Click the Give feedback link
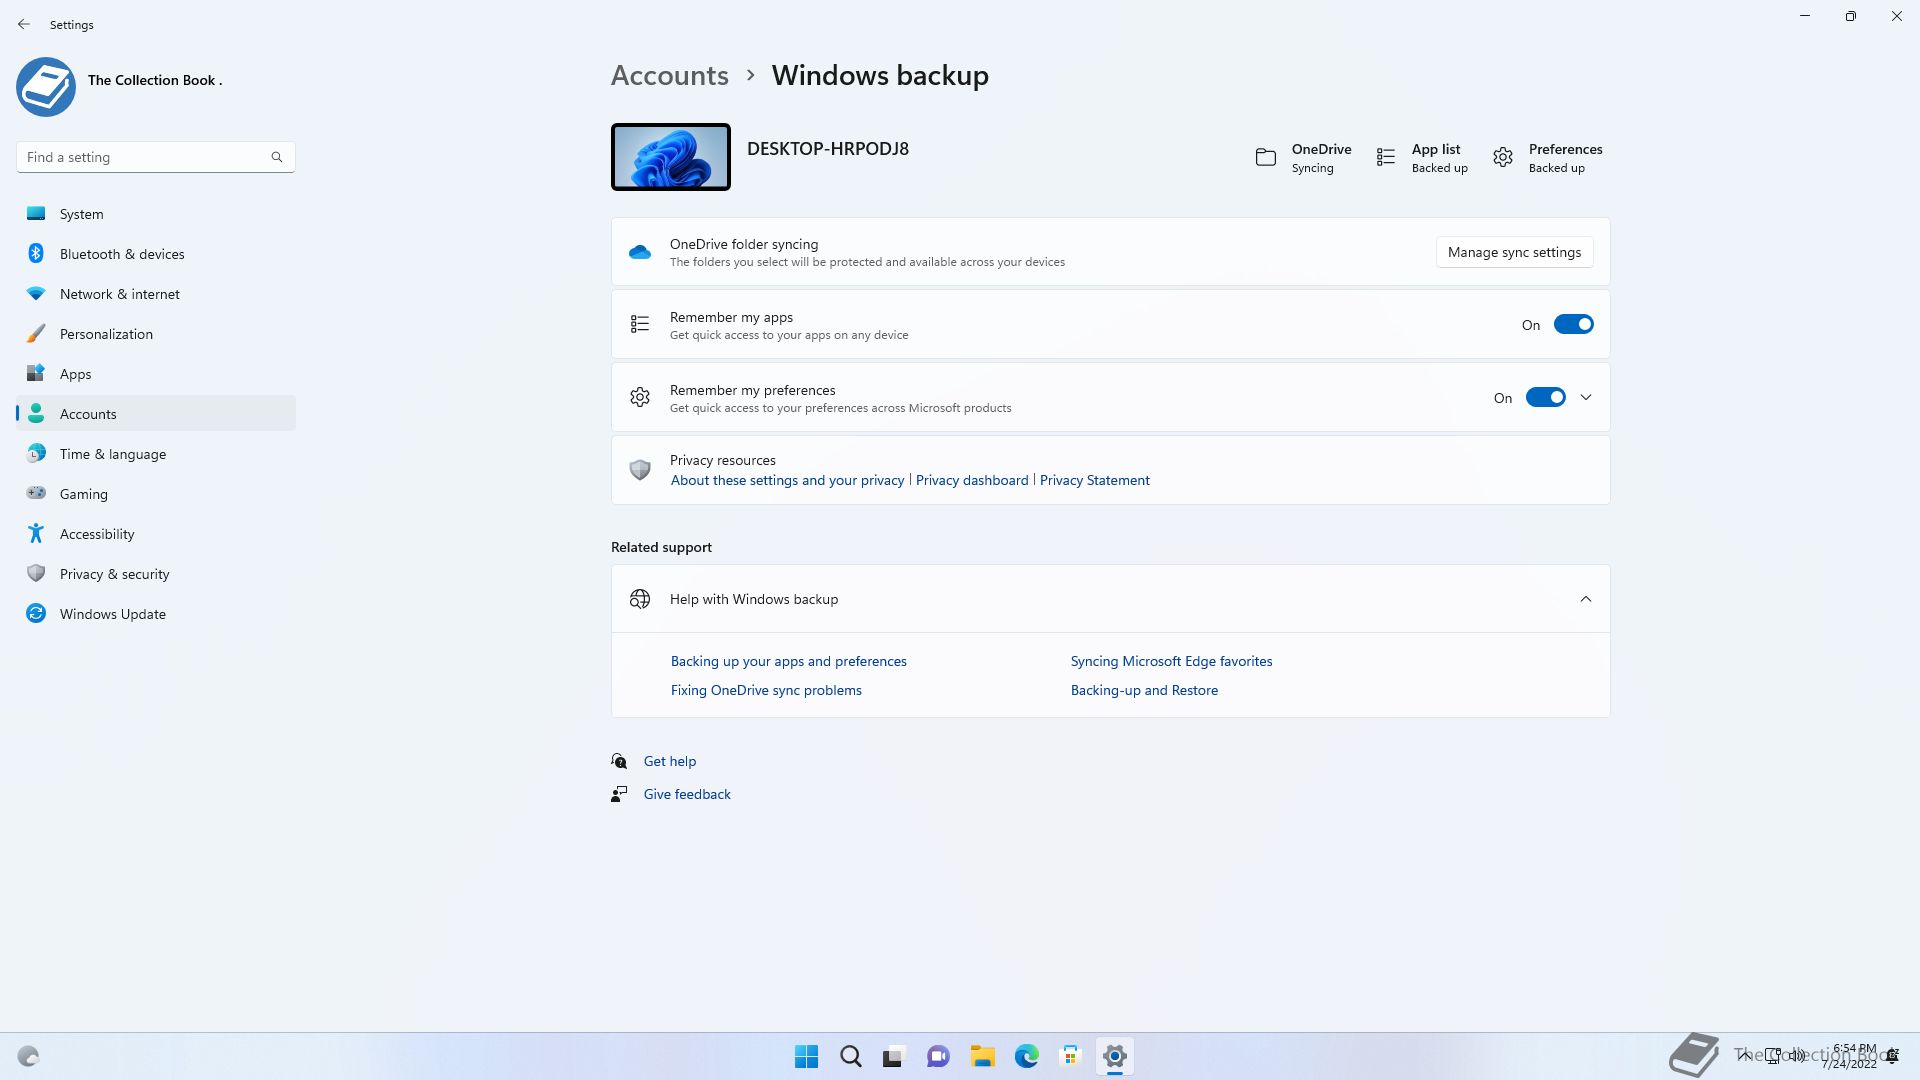The width and height of the screenshot is (1920, 1080). coord(687,794)
